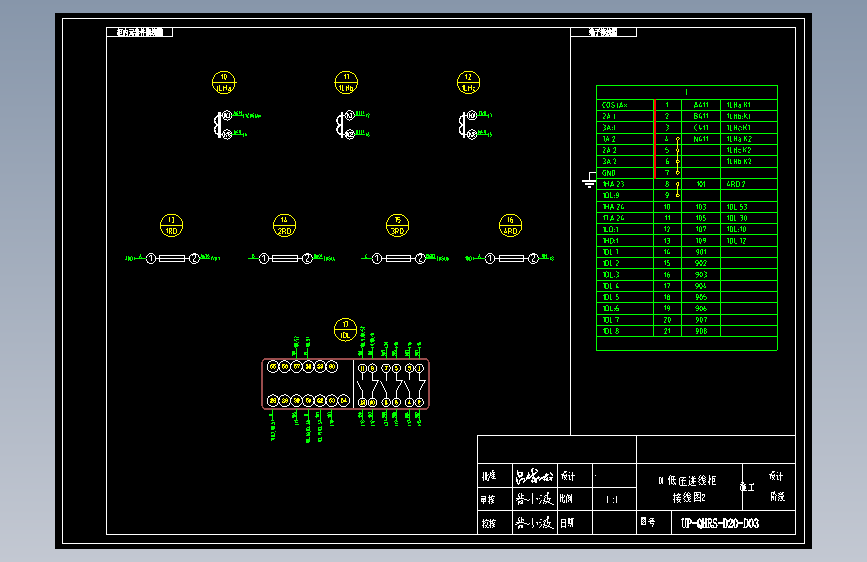Click terminal number '21' in the table

click(x=667, y=331)
